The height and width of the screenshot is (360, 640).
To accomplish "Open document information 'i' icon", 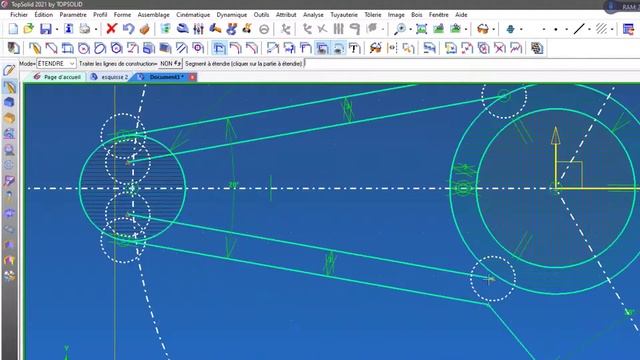I will coord(69,29).
